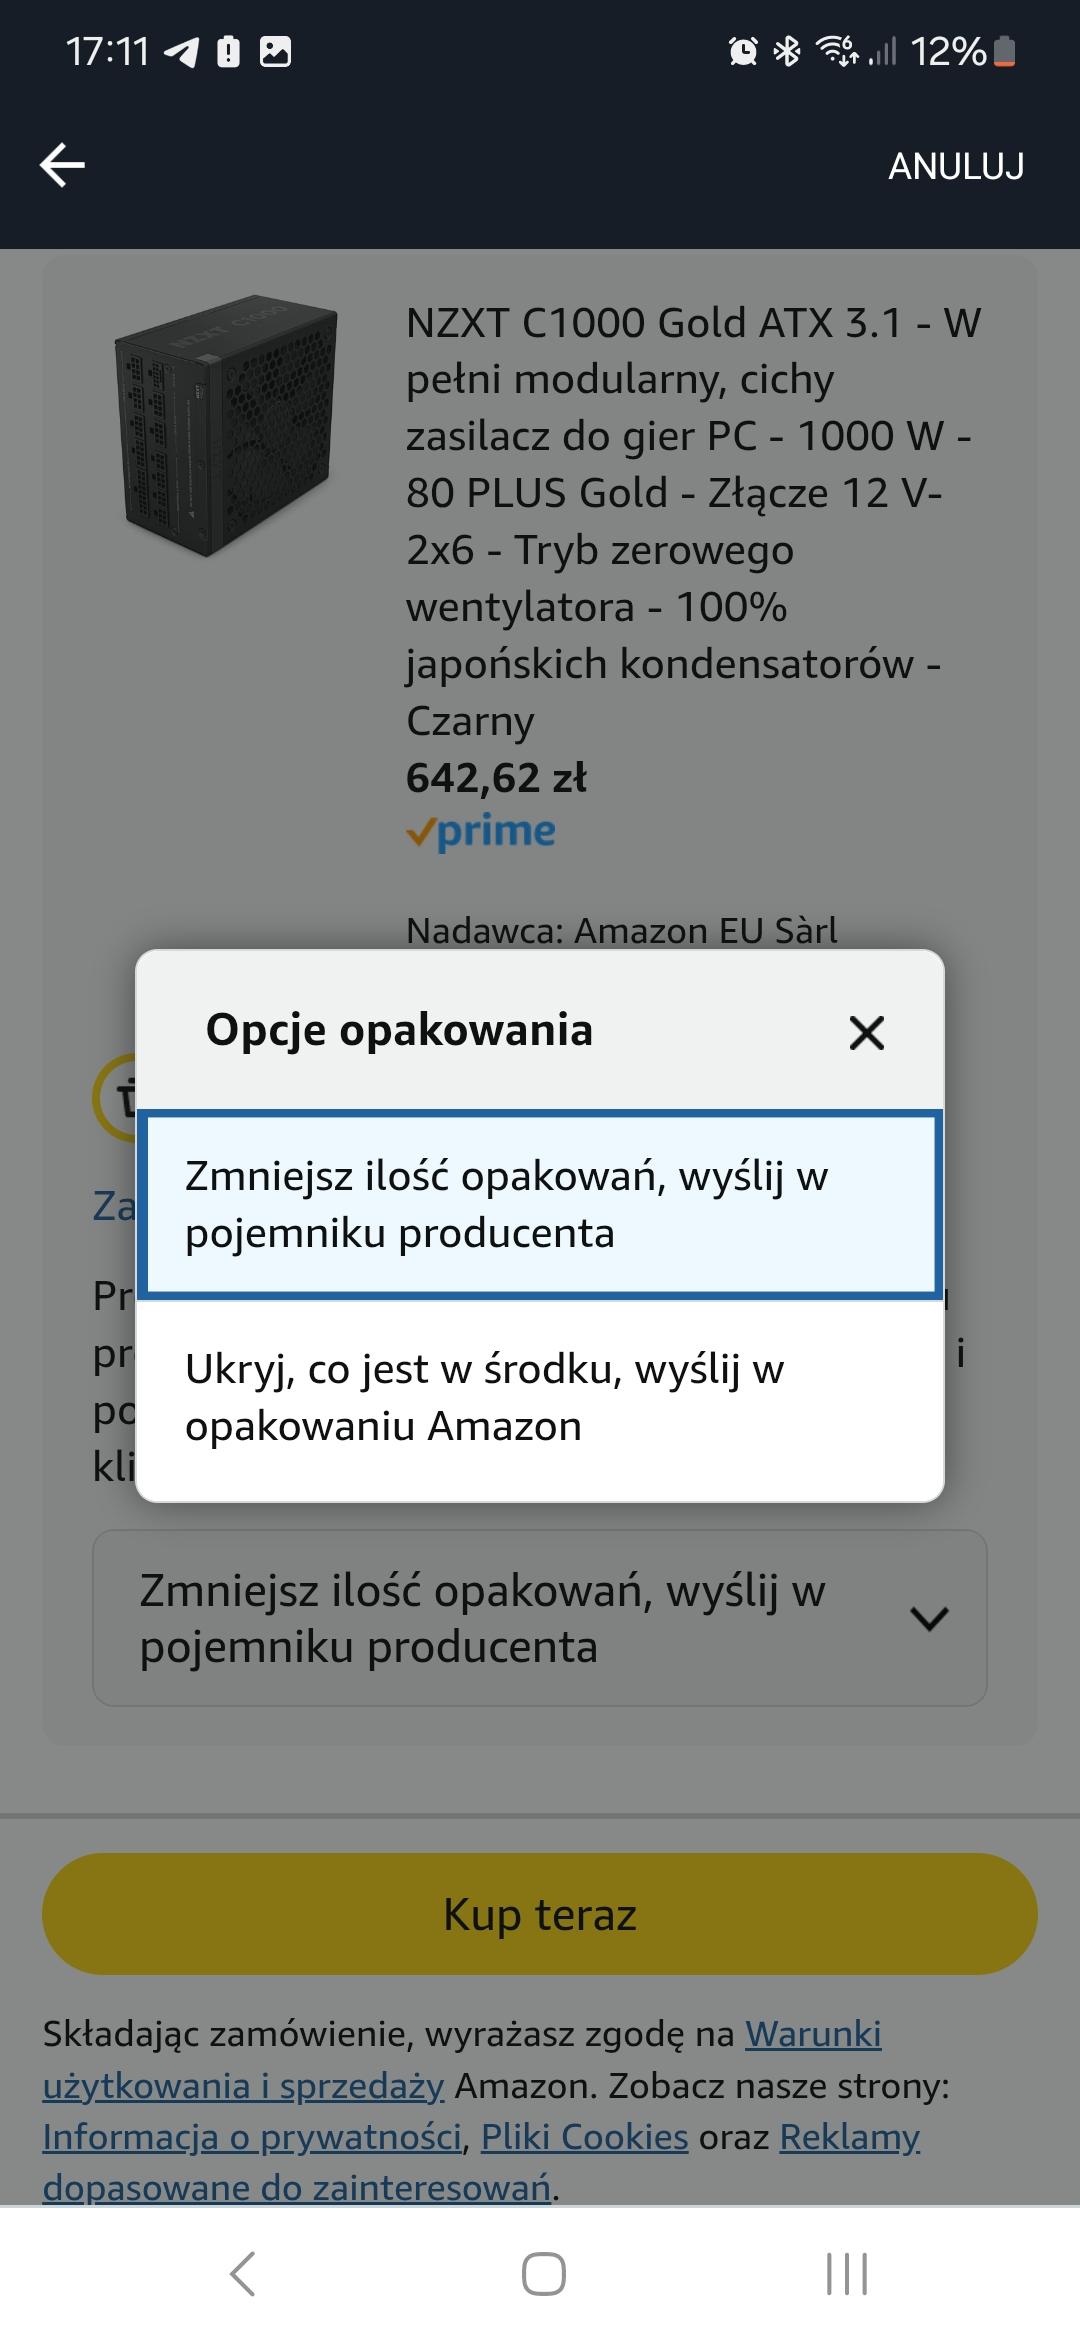Tap the prime badge logo
This screenshot has height=2340, width=1080.
tap(481, 832)
